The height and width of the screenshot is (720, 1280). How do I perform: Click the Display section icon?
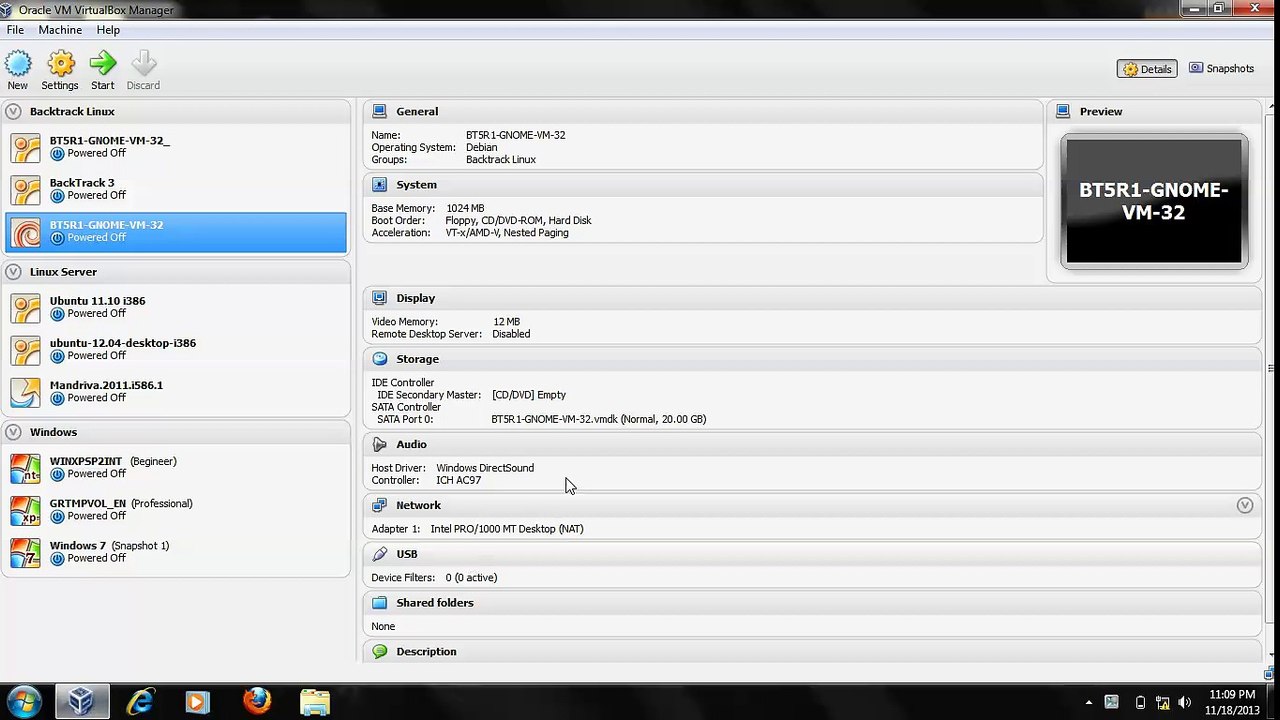(x=379, y=297)
